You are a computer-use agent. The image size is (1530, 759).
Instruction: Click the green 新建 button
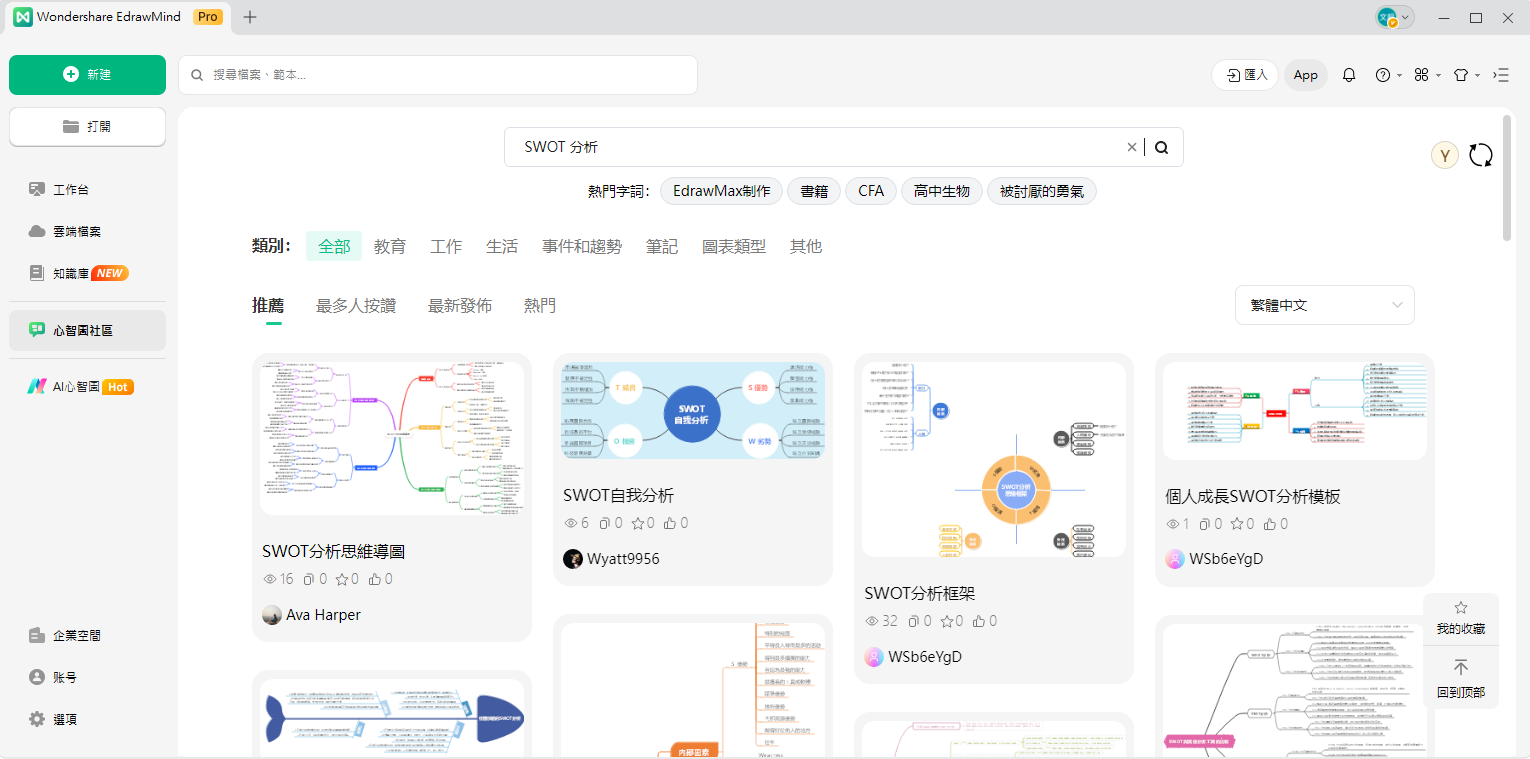click(87, 75)
